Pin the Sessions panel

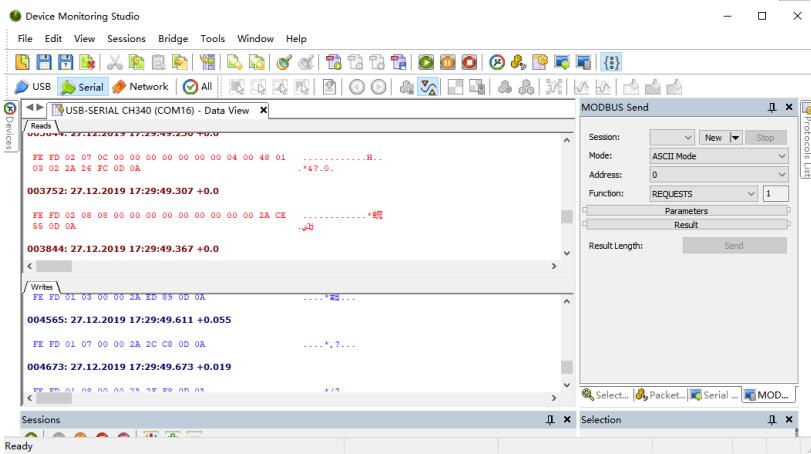point(550,419)
